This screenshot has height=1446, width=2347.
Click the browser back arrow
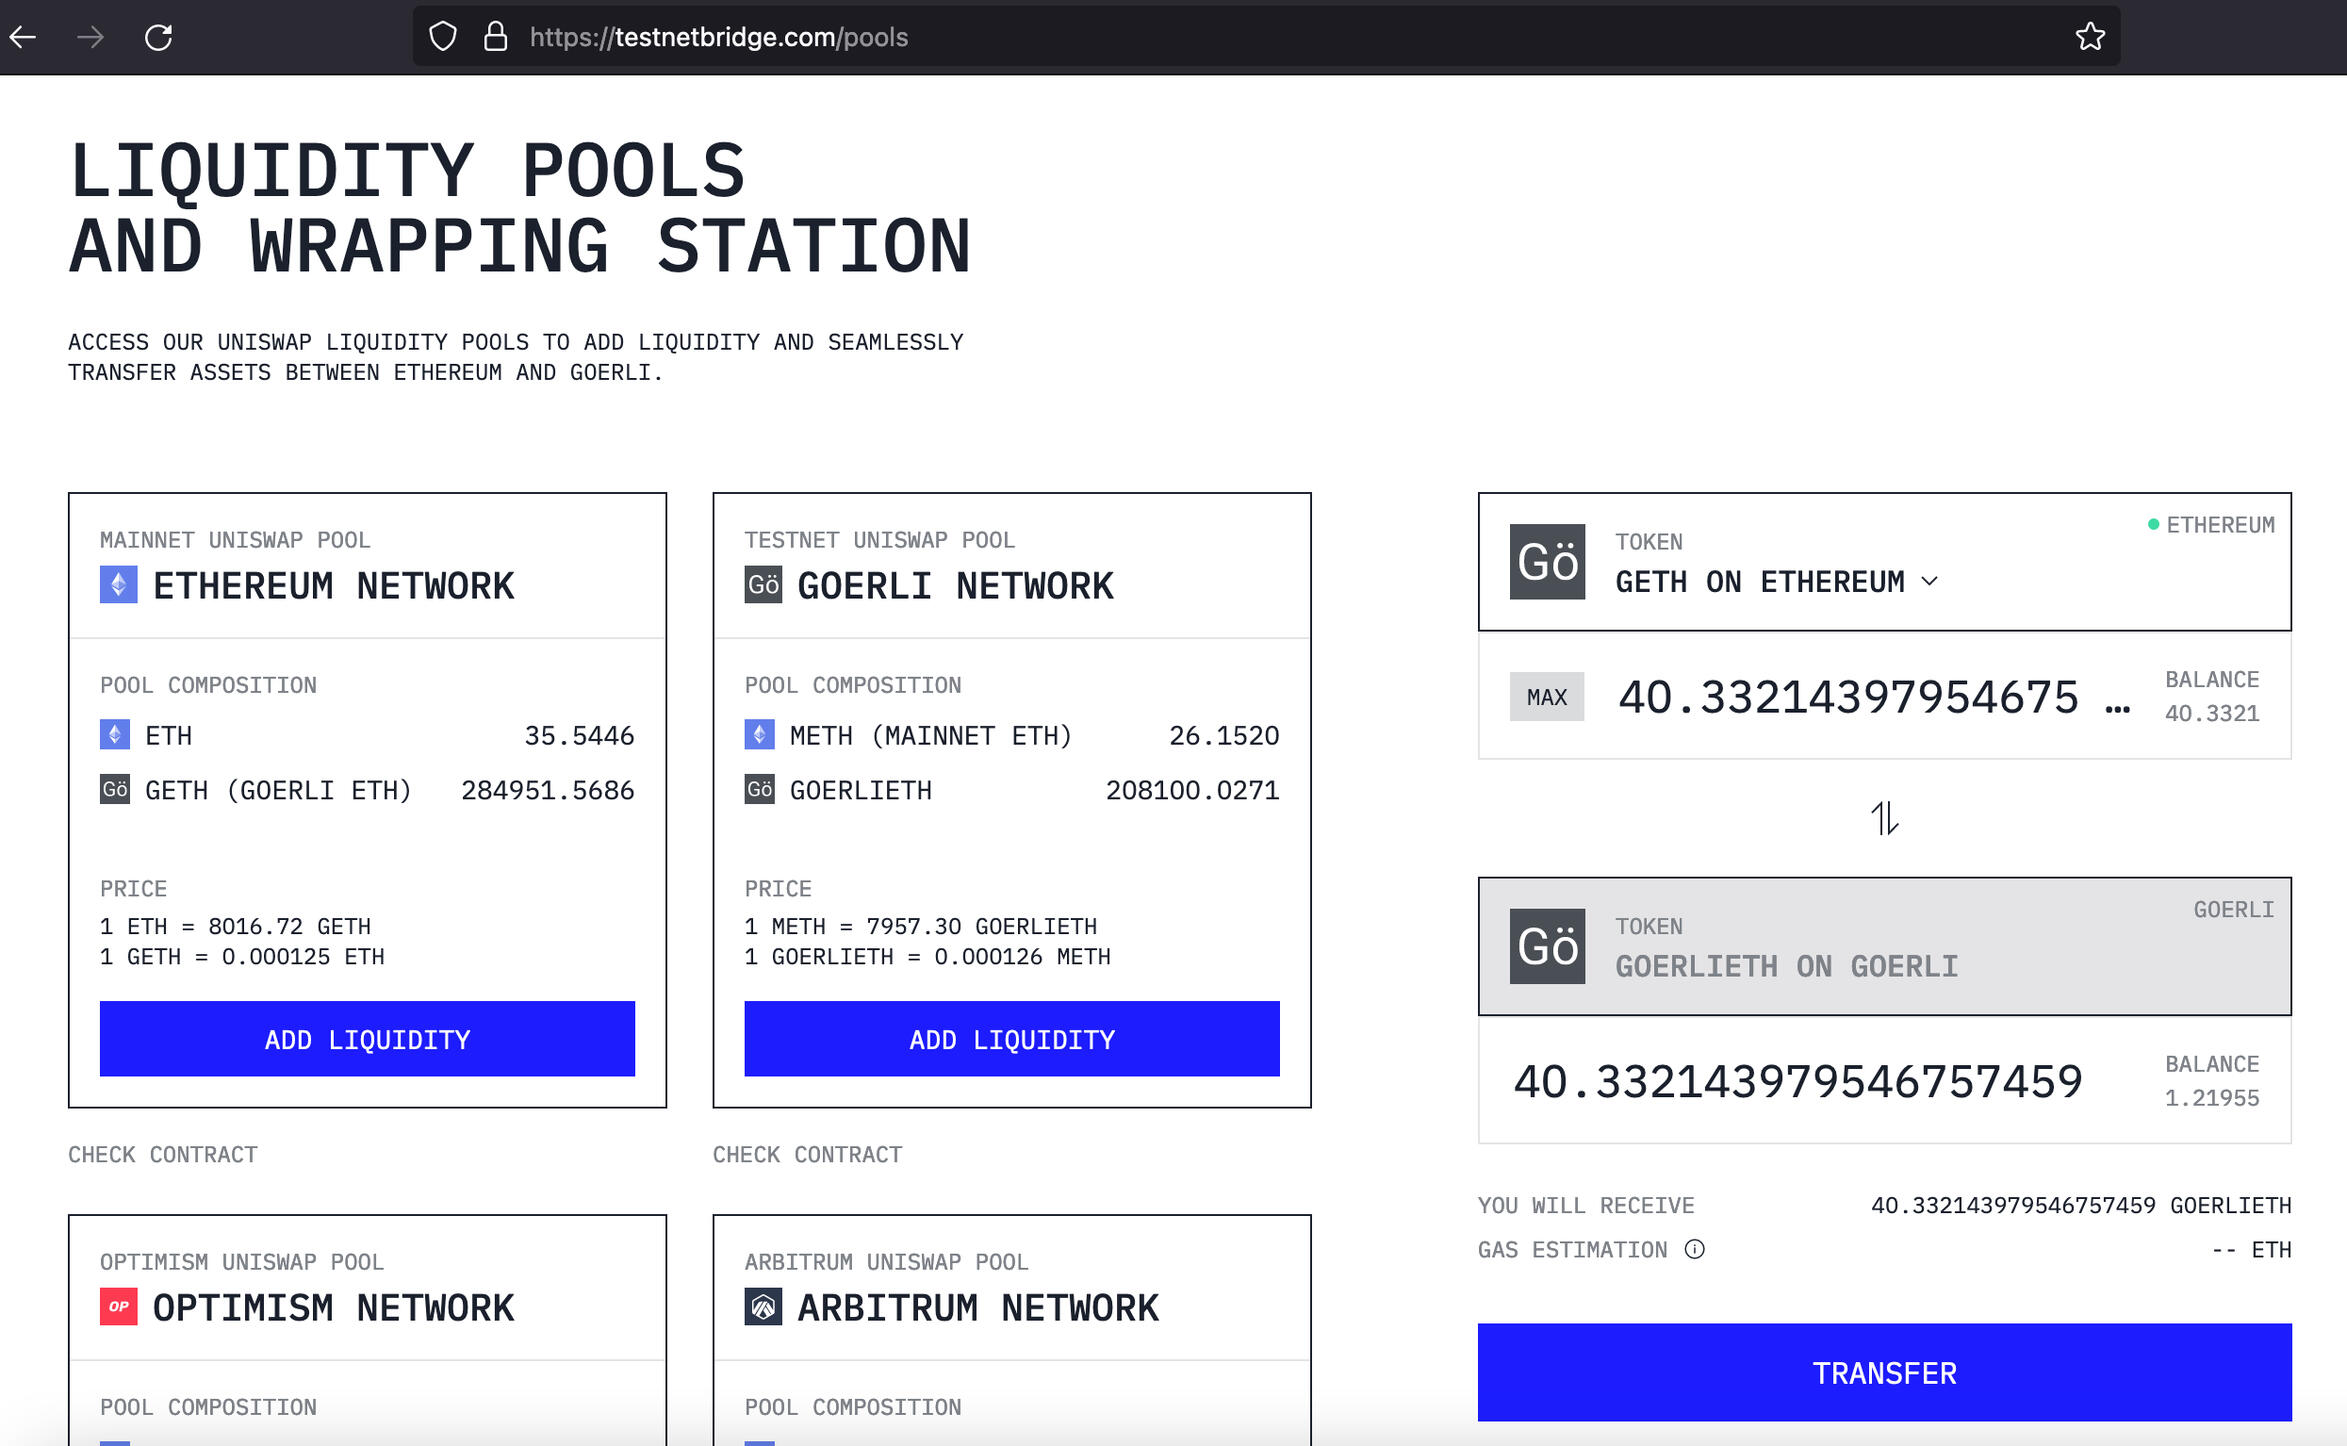[23, 37]
